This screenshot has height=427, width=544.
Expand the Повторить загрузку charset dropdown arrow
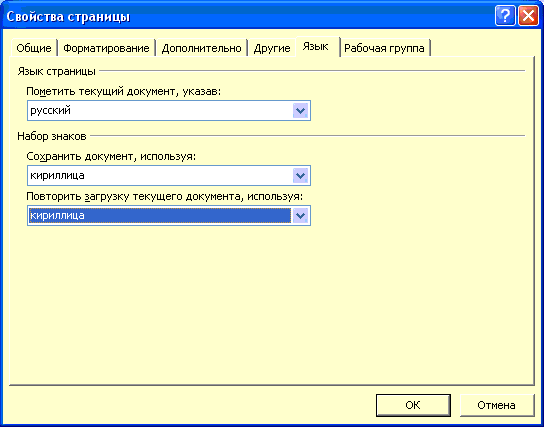300,216
